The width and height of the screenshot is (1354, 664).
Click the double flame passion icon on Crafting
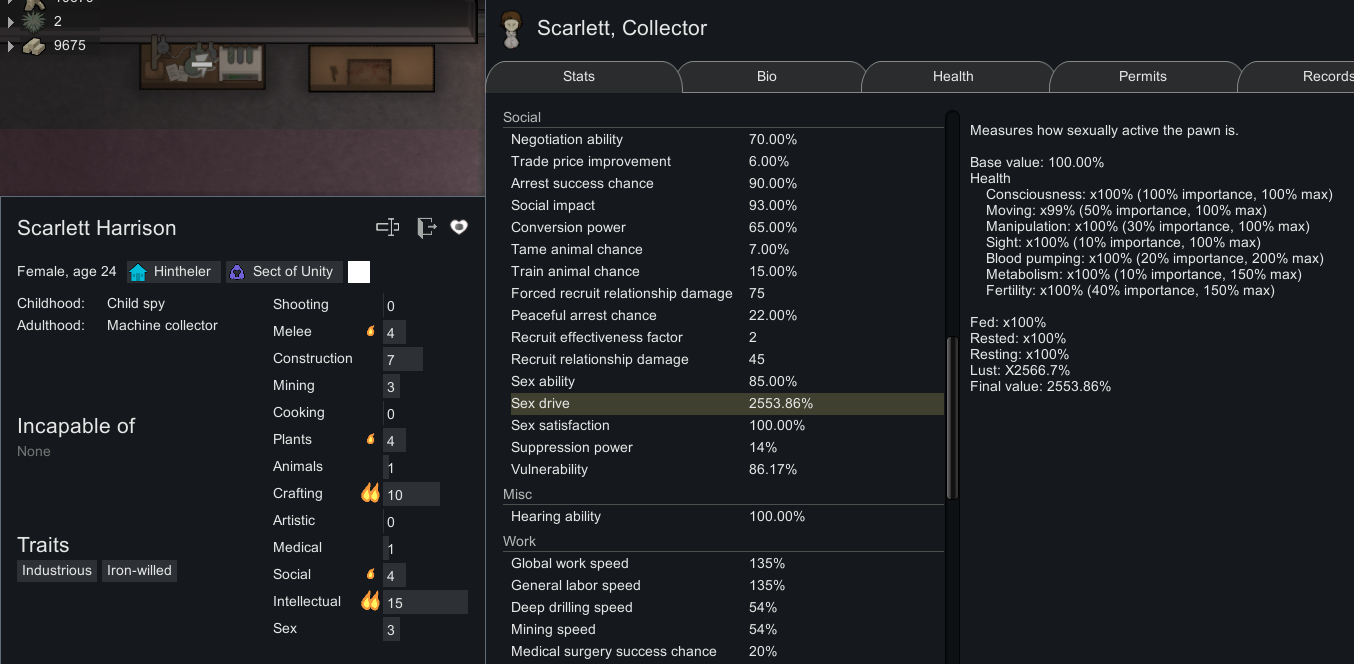pyautogui.click(x=370, y=493)
